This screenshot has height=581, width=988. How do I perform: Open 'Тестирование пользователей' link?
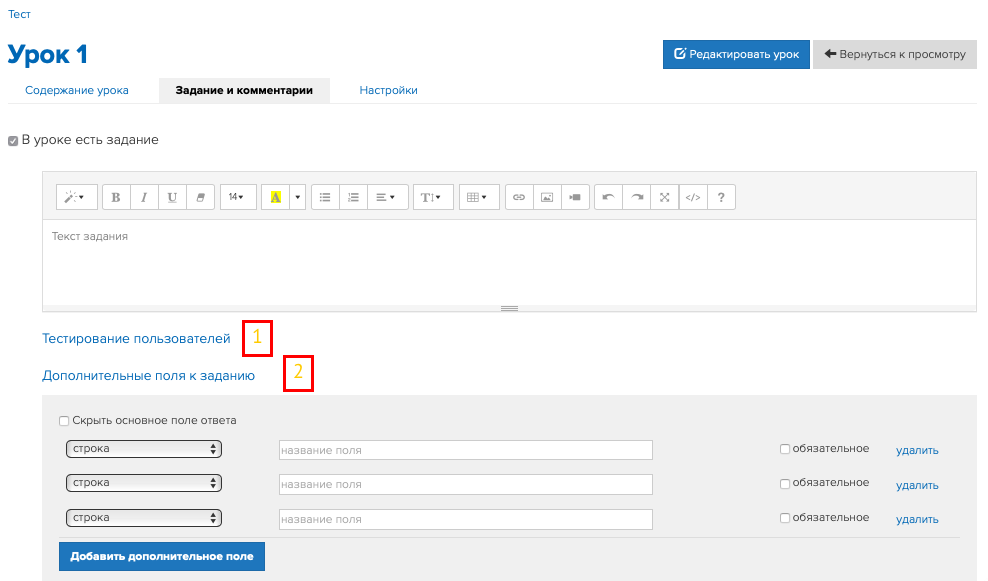coord(136,338)
